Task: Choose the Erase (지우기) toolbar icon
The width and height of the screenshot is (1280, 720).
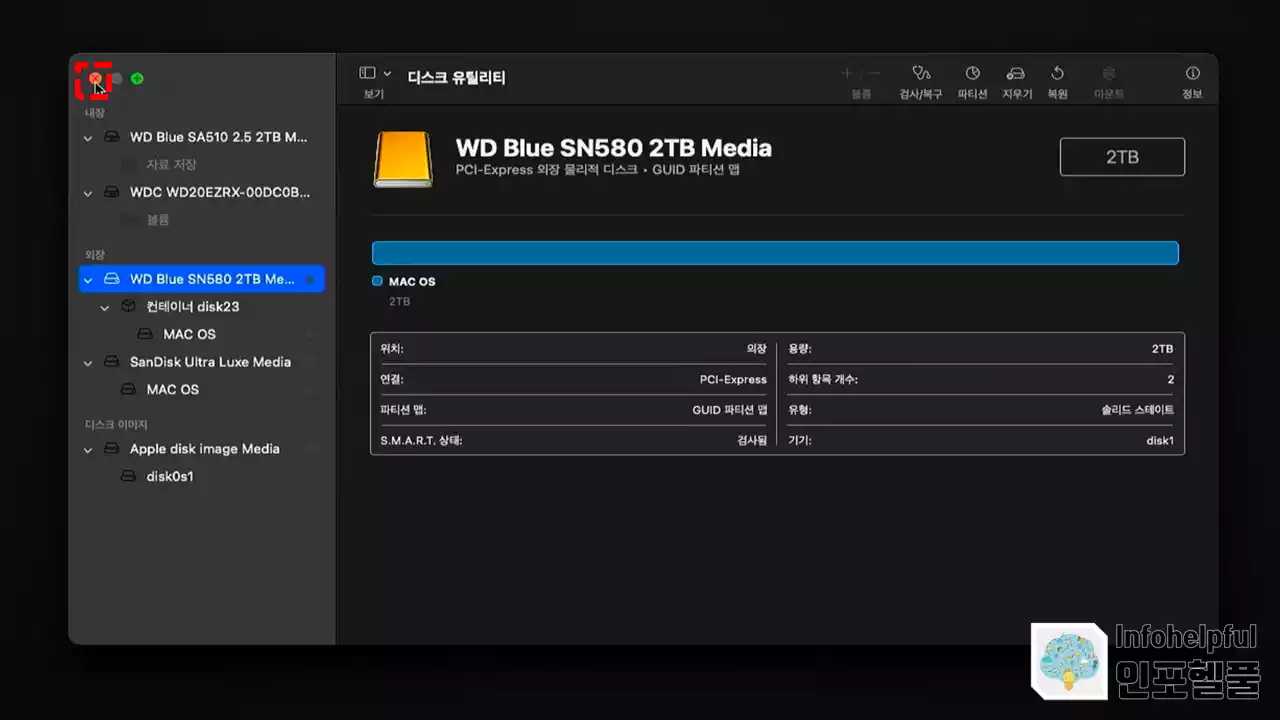Action: coord(1016,74)
